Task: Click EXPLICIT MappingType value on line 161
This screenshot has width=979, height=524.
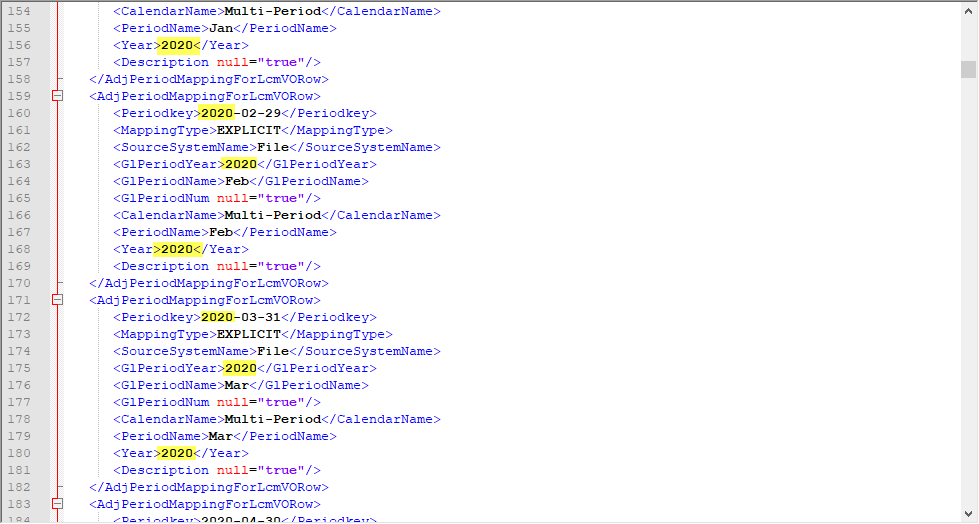Action: tap(248, 130)
